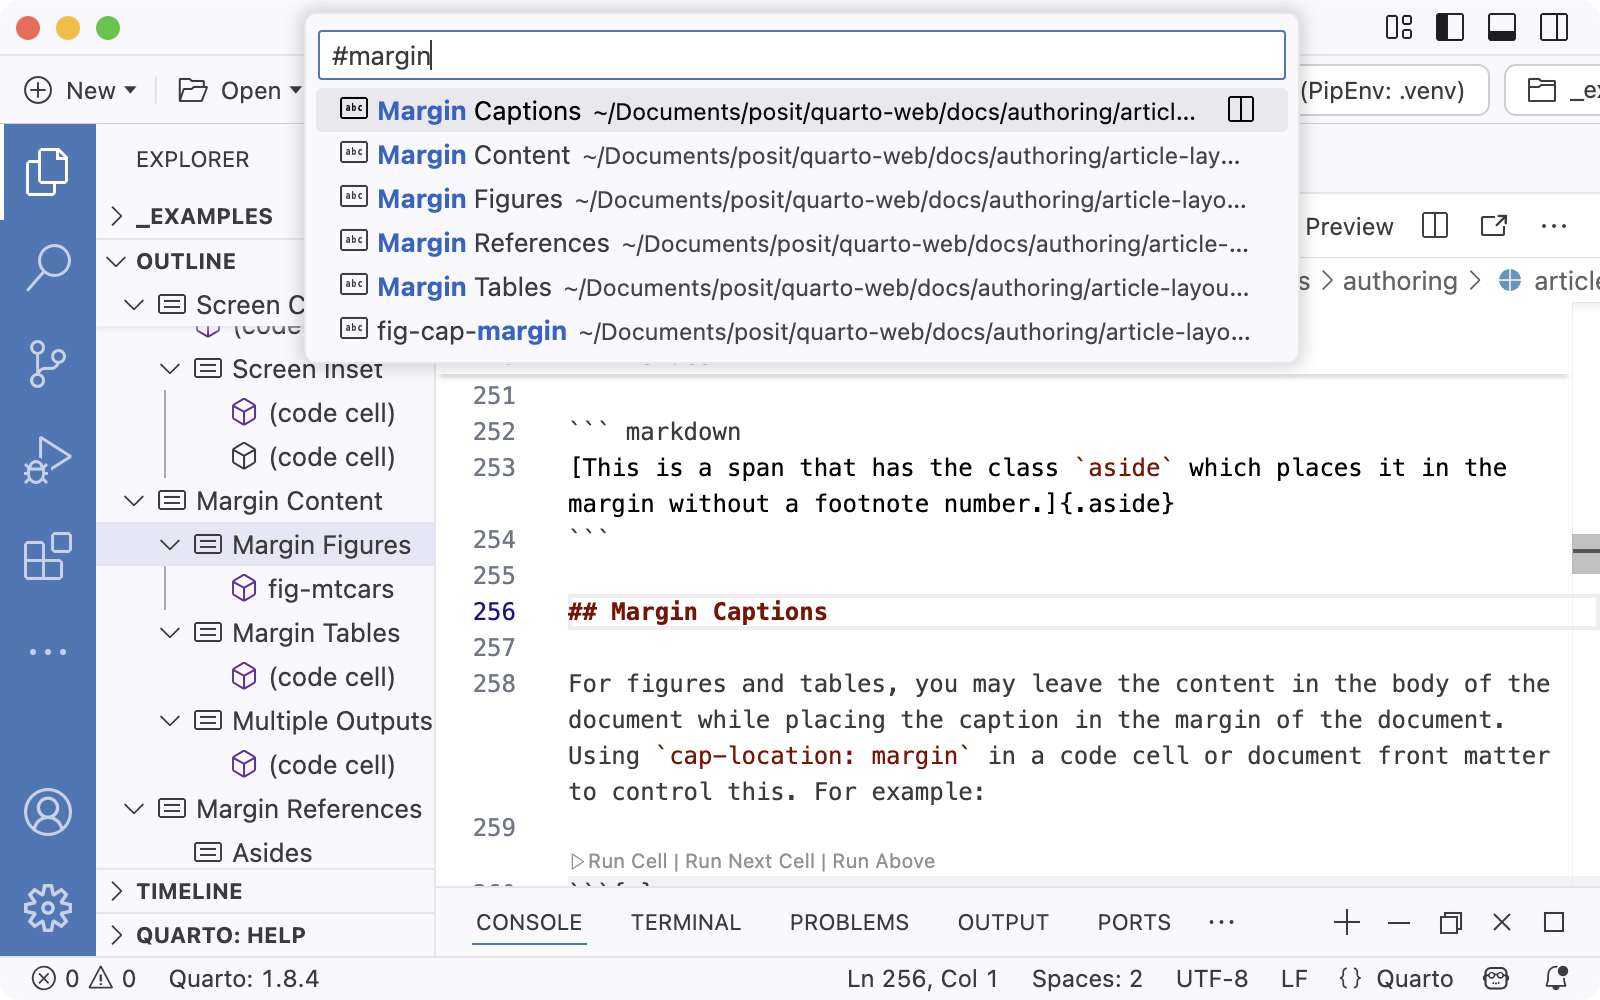Switch to the TERMINAL tab
Image resolution: width=1600 pixels, height=1000 pixels.
pyautogui.click(x=686, y=922)
